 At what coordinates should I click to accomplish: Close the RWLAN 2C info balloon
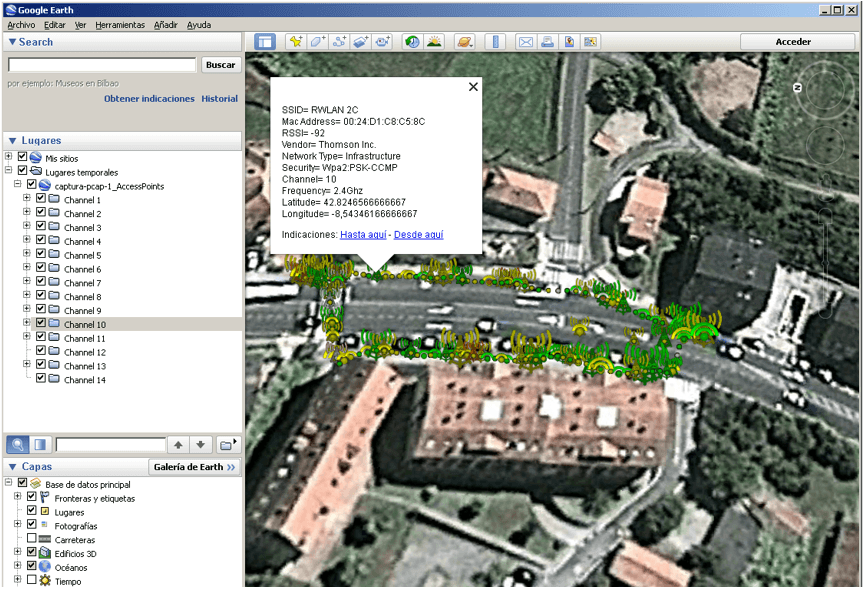[x=473, y=87]
